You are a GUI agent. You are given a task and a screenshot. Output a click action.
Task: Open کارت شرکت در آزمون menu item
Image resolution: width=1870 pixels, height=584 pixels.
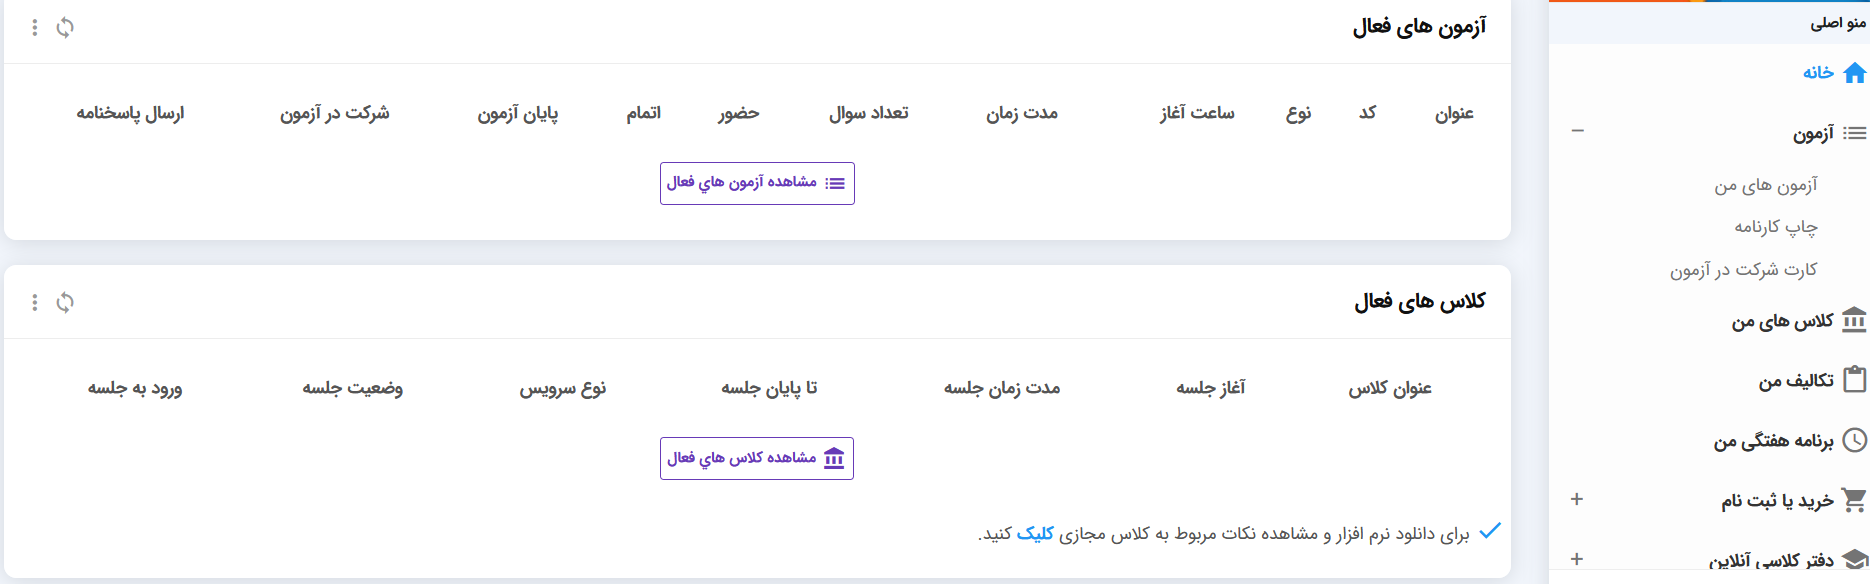coord(1743,270)
